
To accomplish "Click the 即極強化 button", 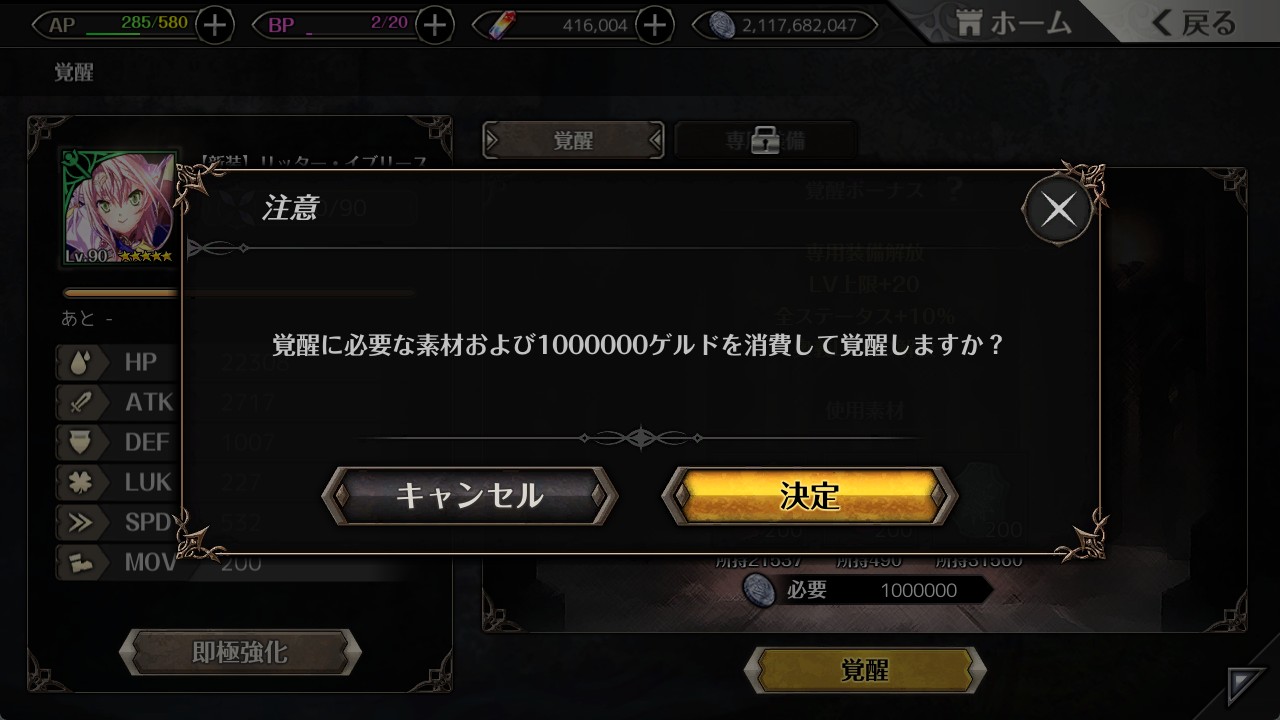I will point(240,653).
